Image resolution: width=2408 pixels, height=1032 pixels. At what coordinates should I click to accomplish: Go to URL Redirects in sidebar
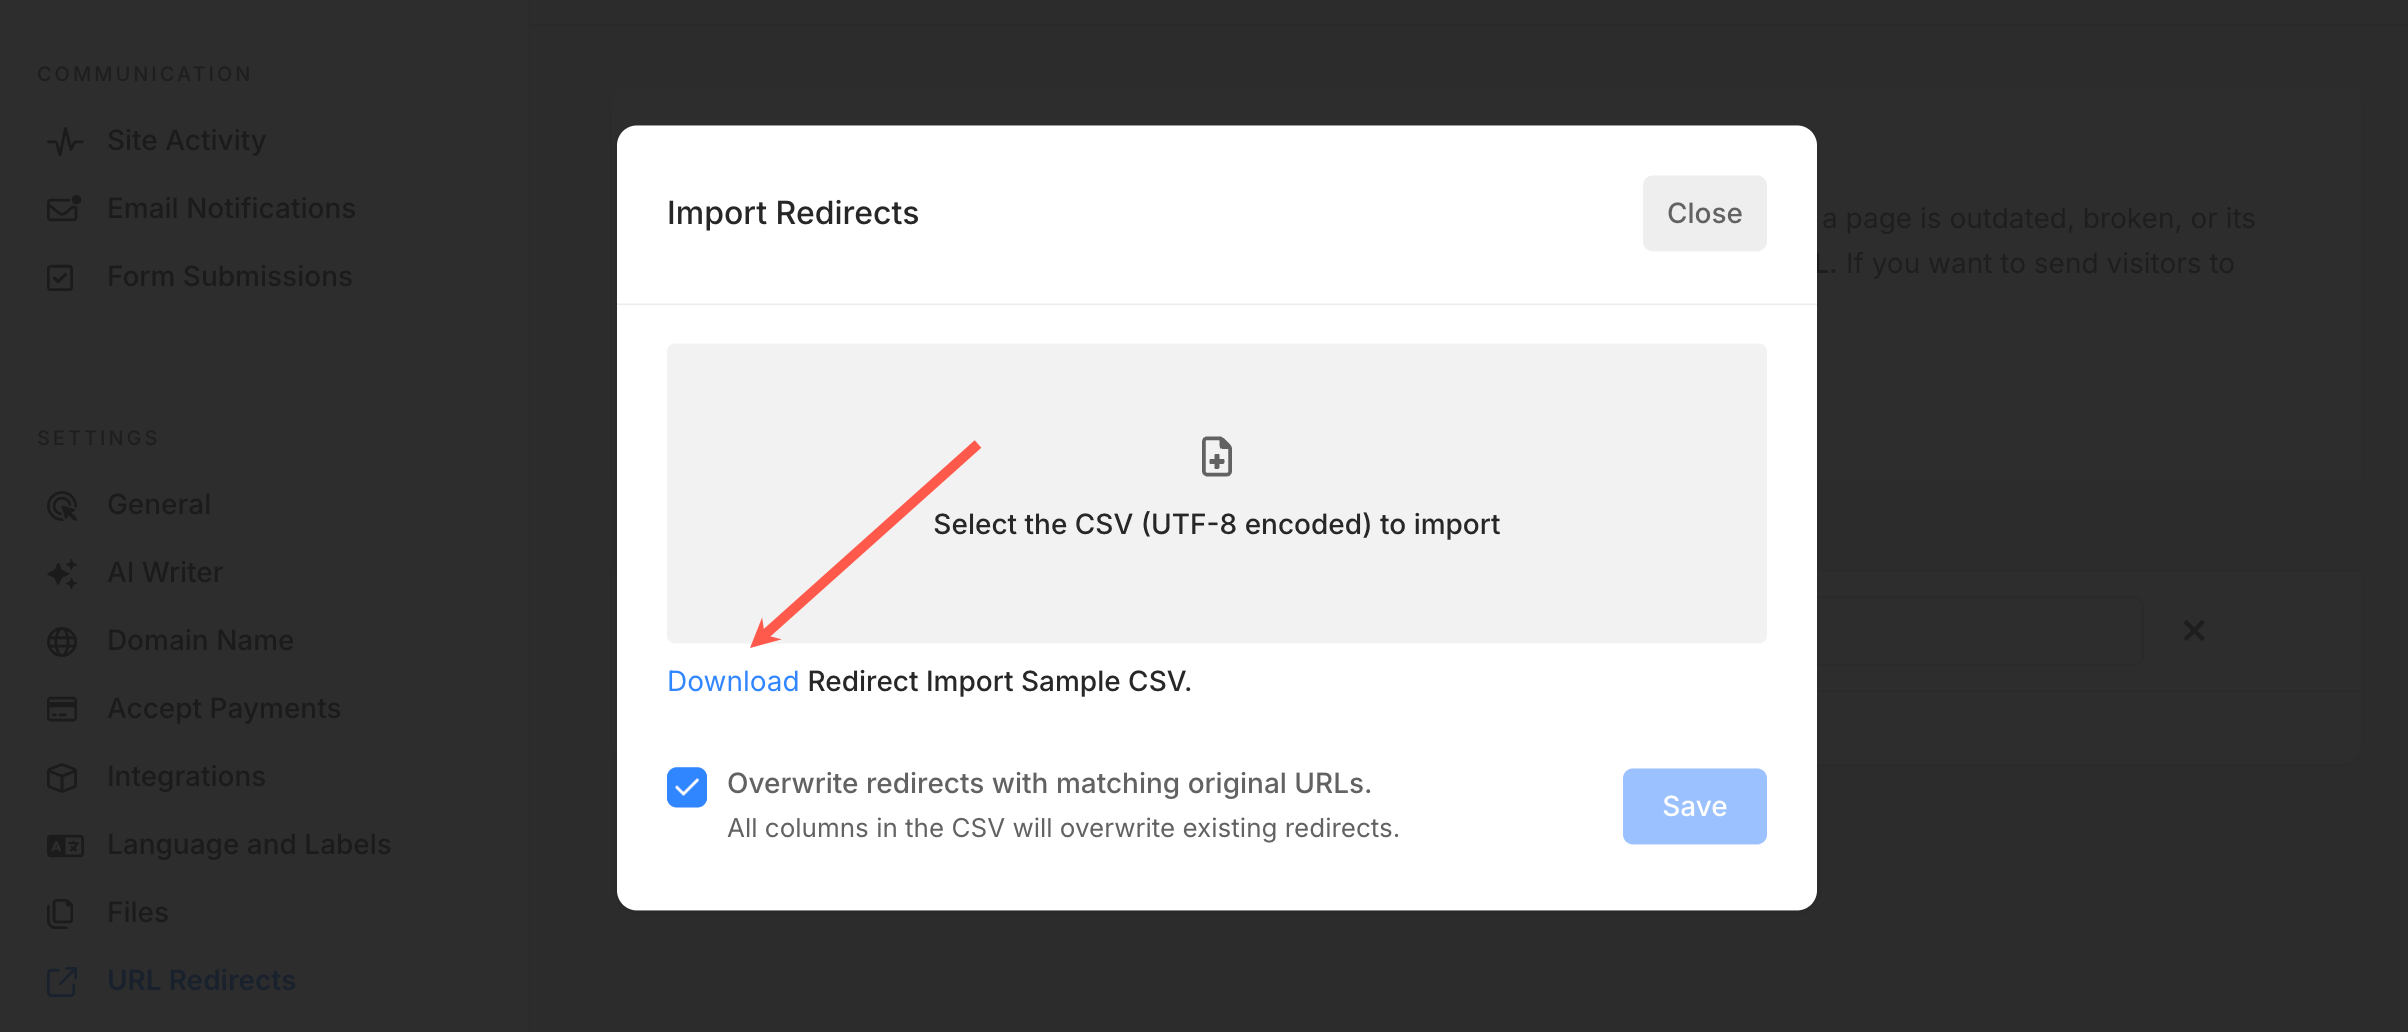(x=201, y=980)
